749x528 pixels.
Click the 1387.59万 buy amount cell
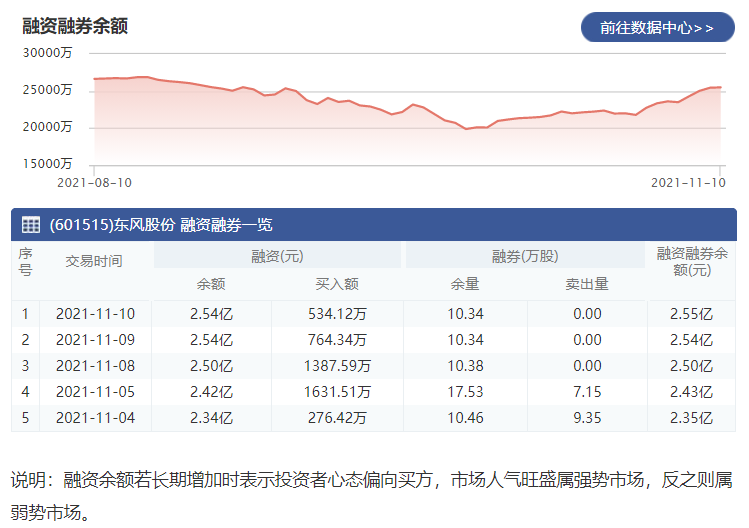pyautogui.click(x=337, y=366)
